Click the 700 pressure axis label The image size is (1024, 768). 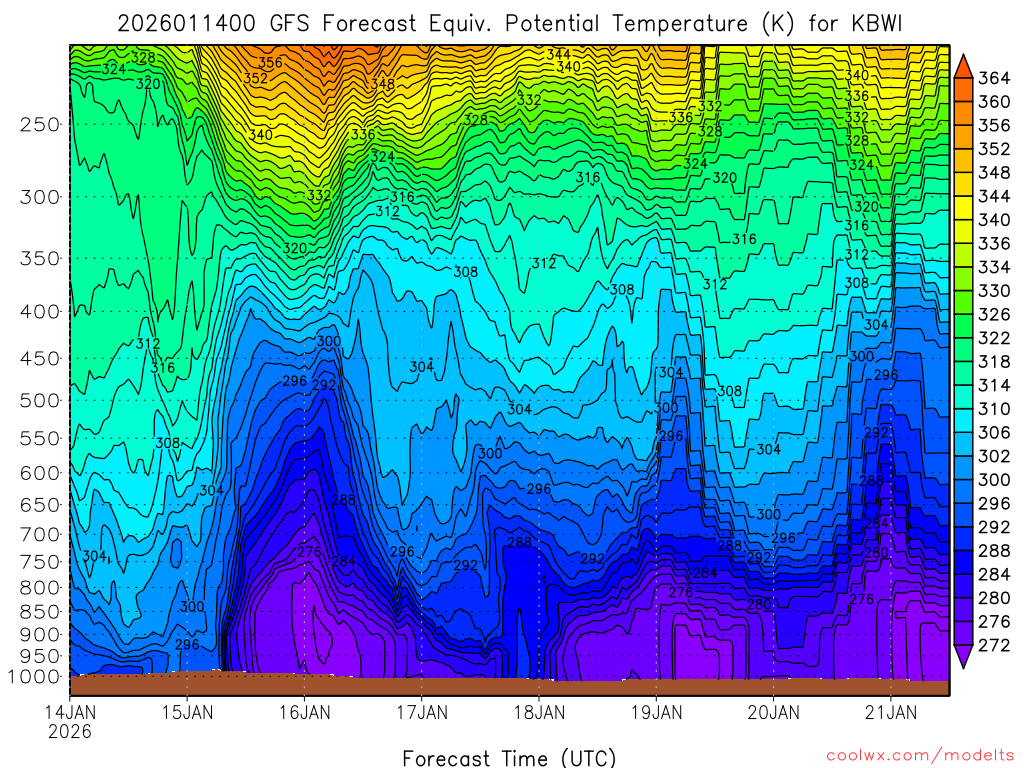click(39, 535)
